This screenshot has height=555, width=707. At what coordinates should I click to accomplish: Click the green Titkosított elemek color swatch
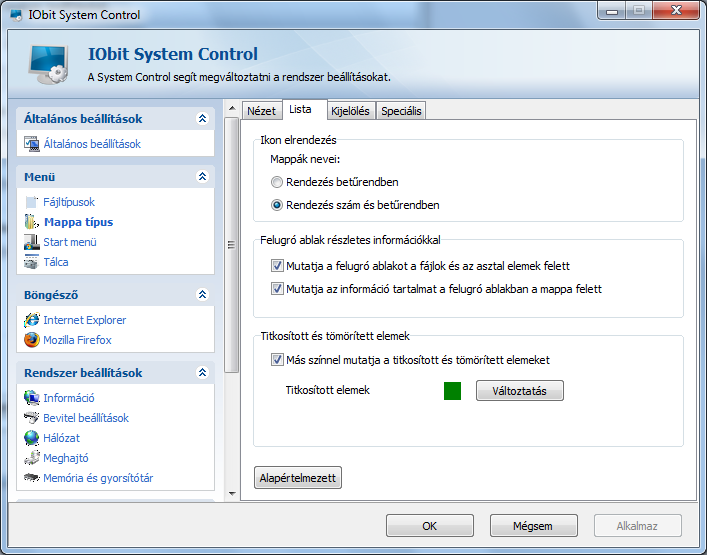click(x=452, y=391)
